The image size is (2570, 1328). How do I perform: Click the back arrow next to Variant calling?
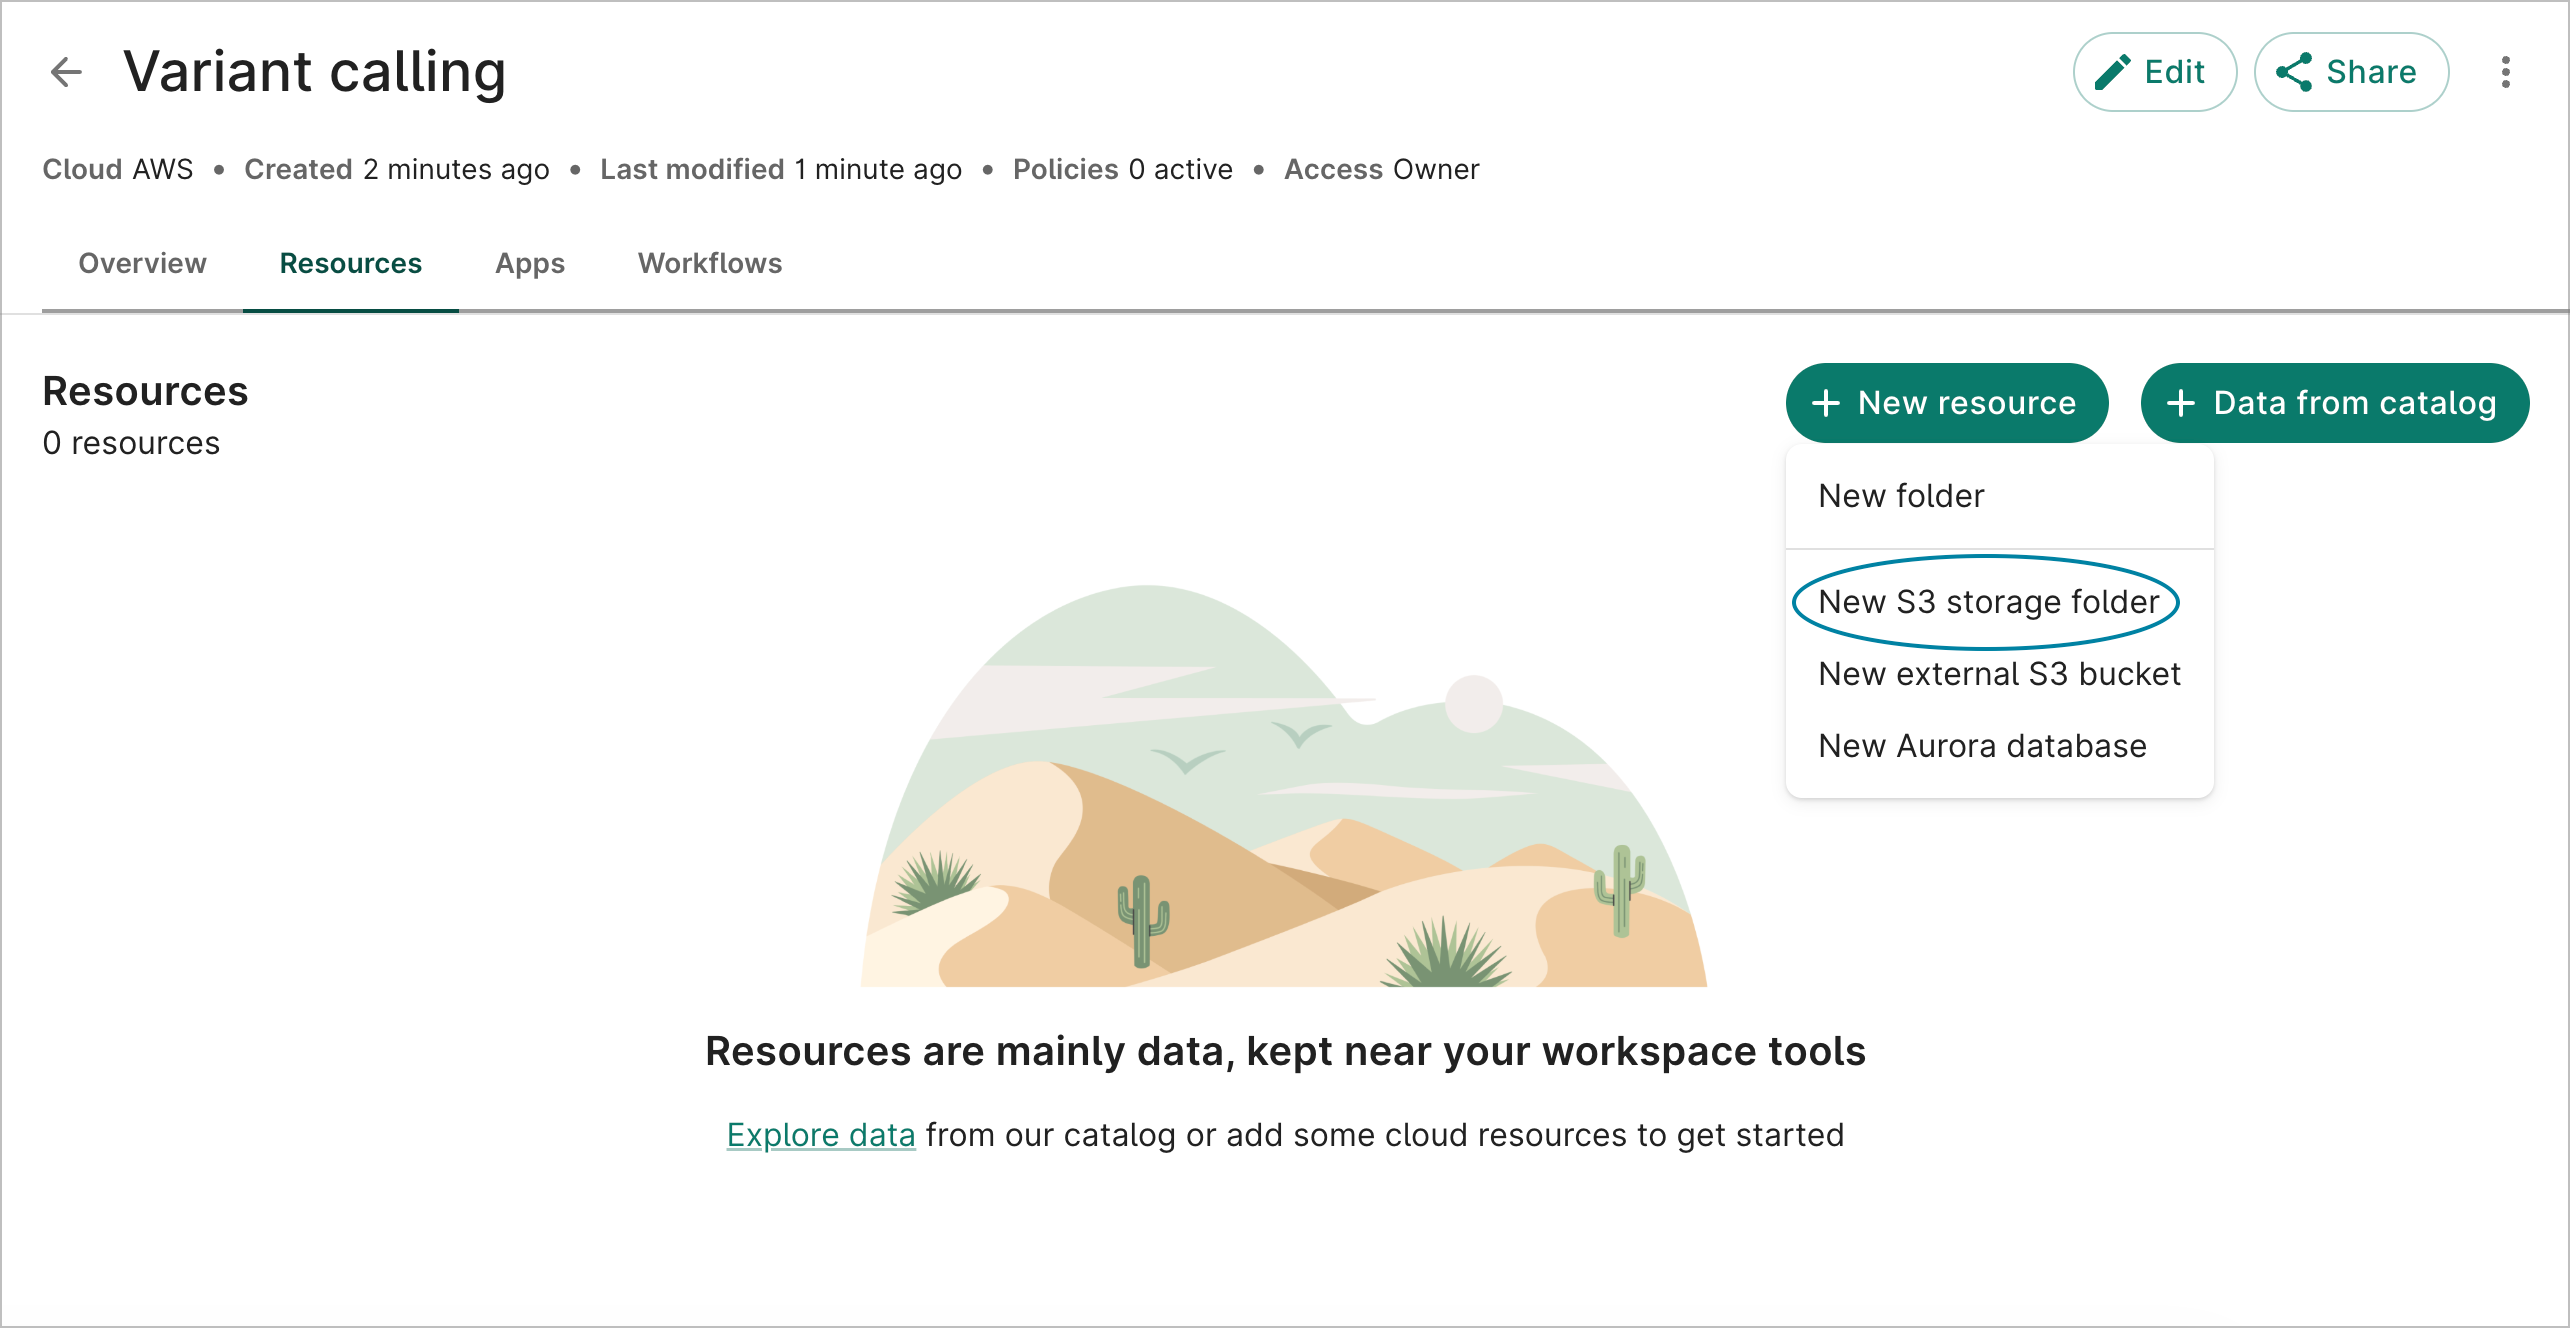(66, 71)
